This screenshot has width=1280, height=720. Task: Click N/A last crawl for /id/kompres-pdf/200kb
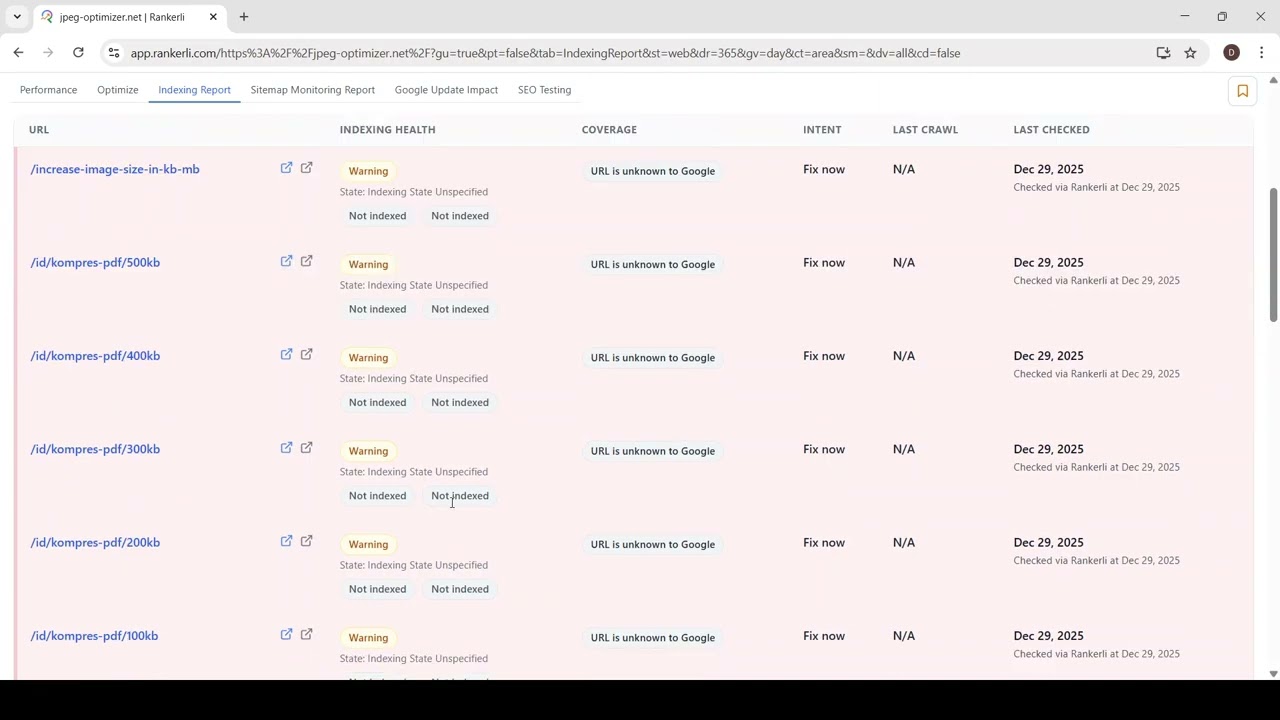(904, 542)
